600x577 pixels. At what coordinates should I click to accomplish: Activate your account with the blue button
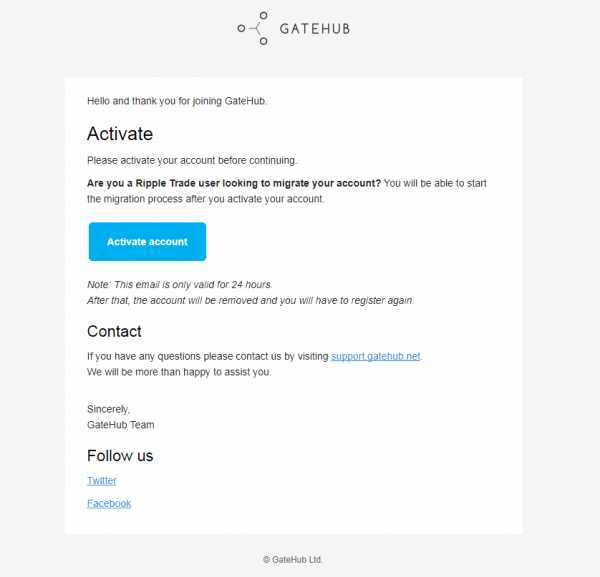[x=147, y=241]
